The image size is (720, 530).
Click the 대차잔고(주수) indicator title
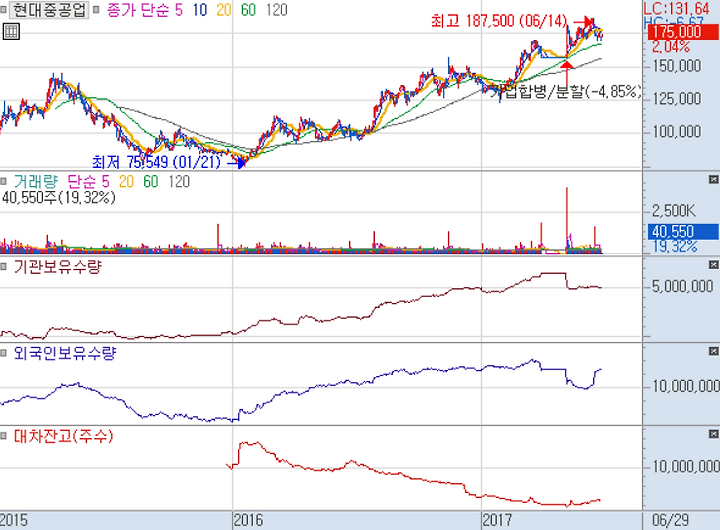63,436
